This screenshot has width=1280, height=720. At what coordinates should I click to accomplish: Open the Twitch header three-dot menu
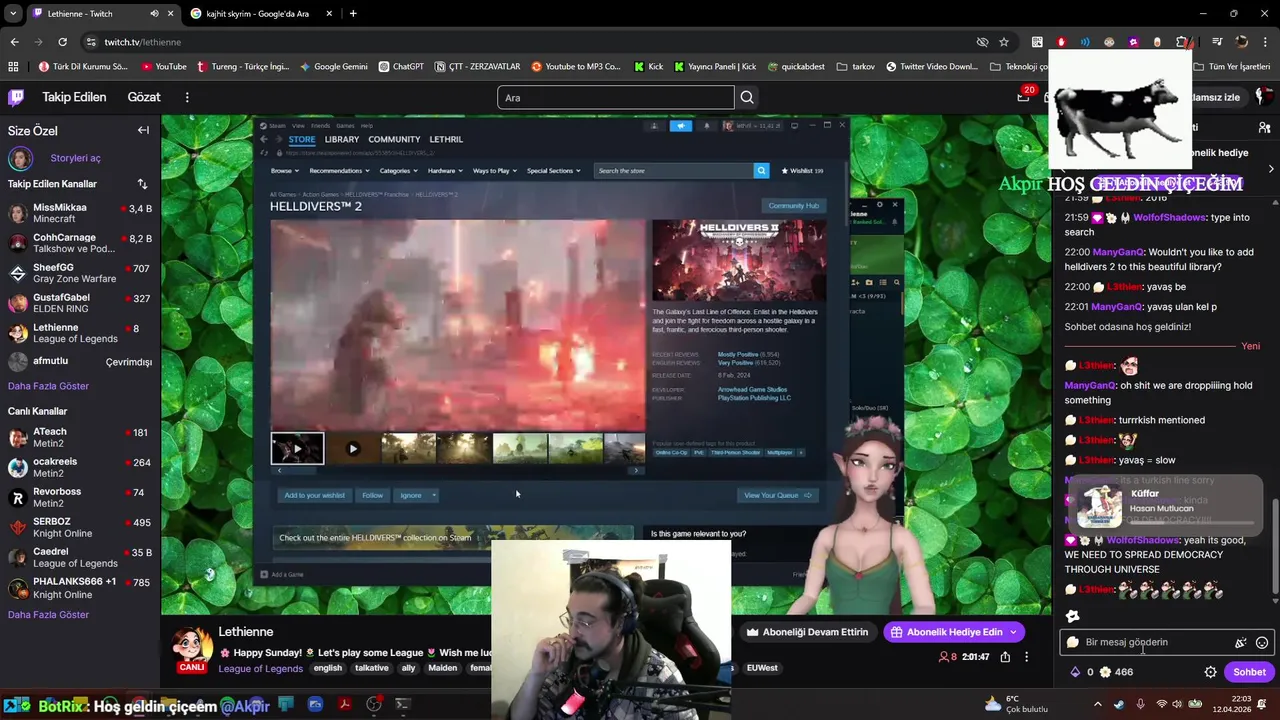(187, 97)
